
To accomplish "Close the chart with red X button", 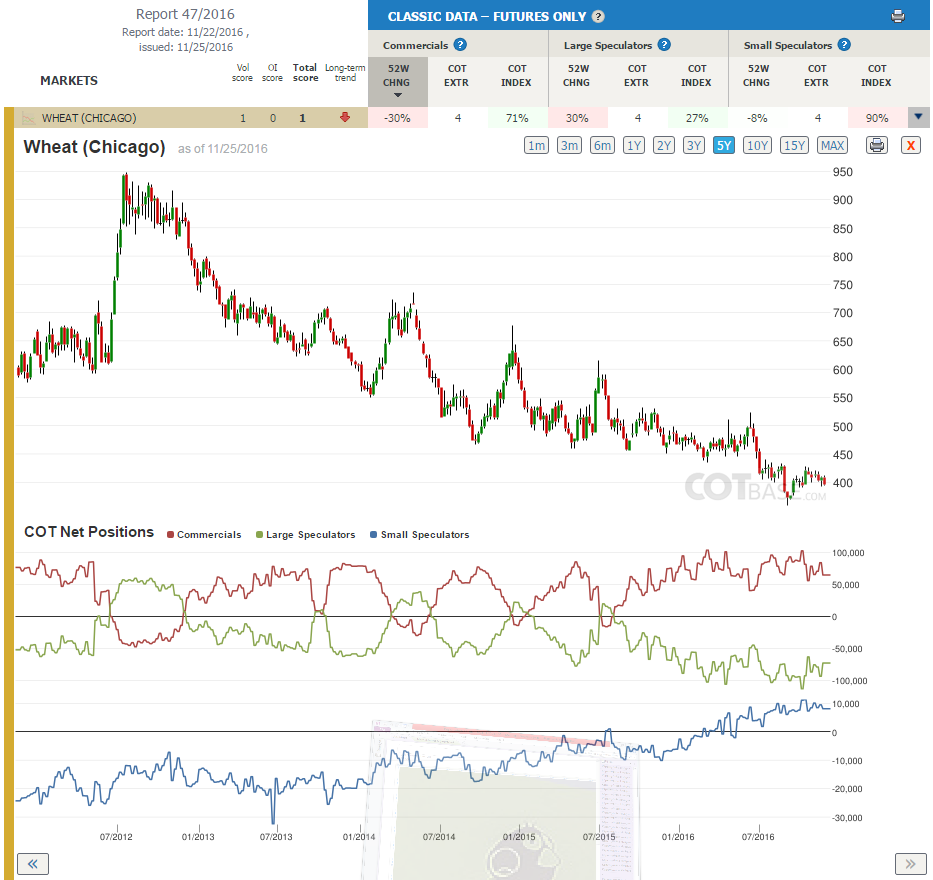I will click(910, 145).
